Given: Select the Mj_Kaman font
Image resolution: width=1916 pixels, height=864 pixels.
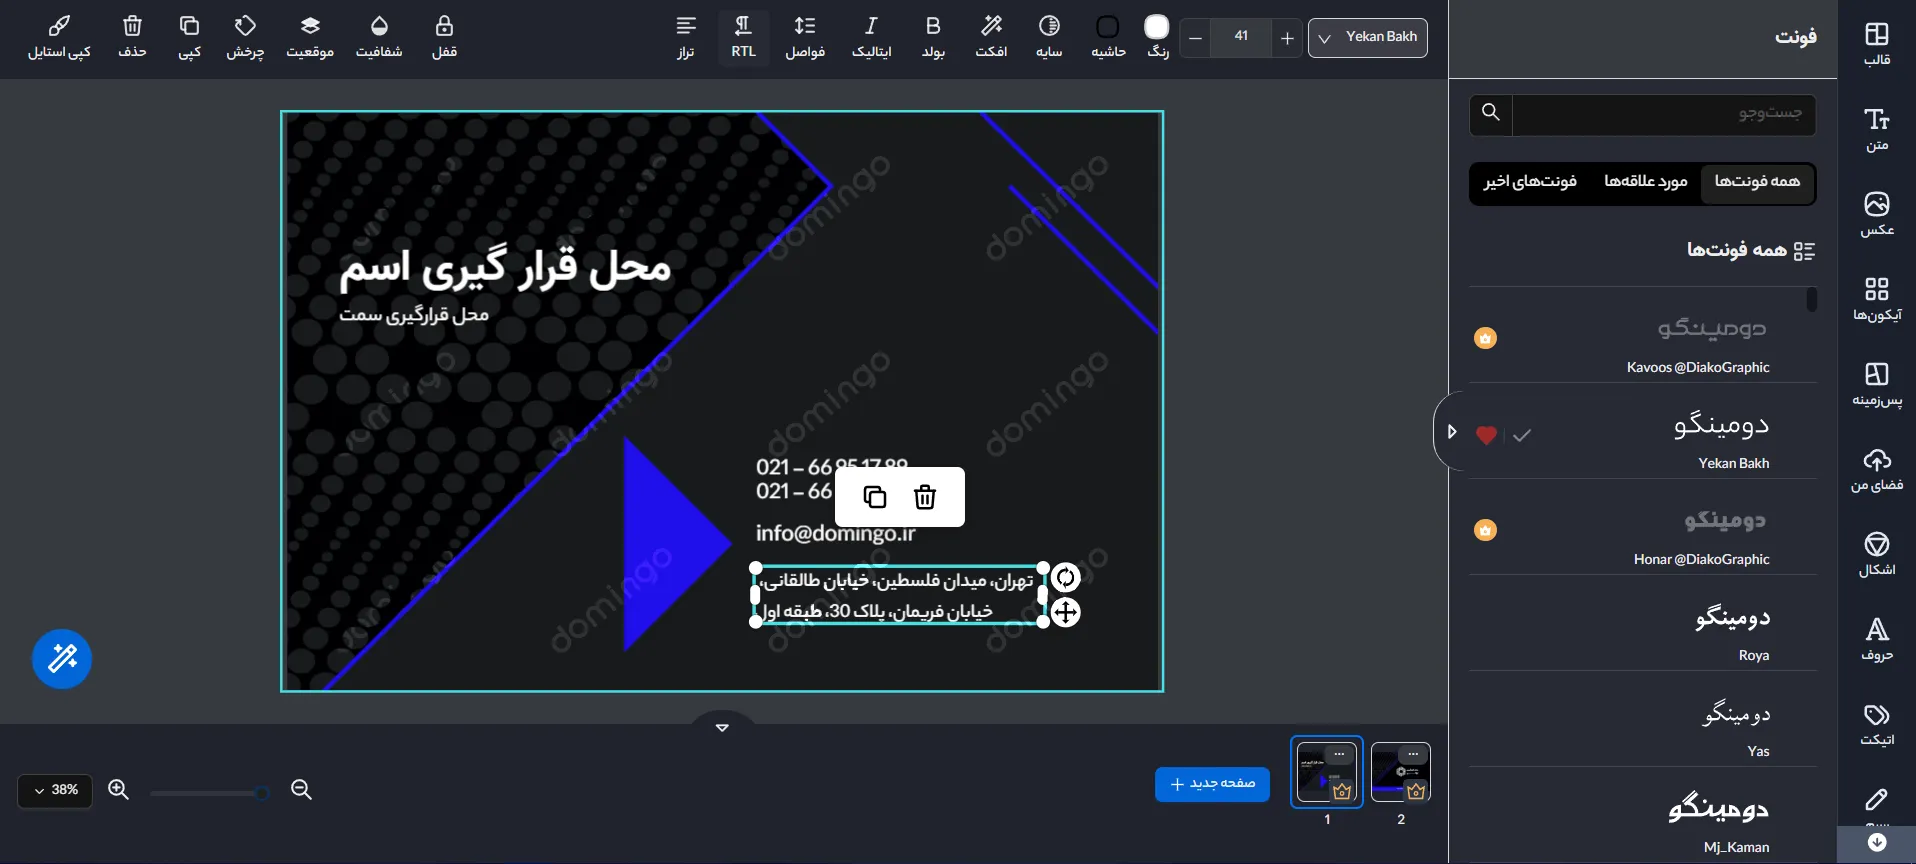Looking at the screenshot, I should [1643, 817].
